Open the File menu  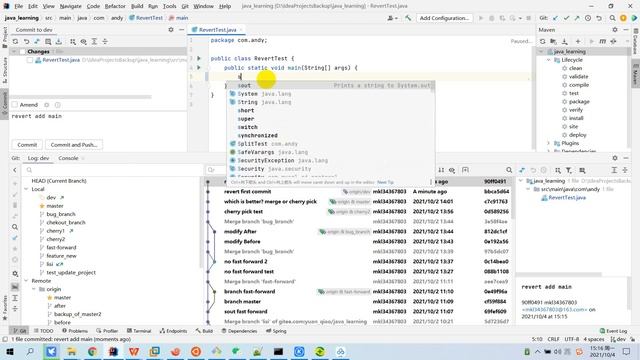(x=18, y=6)
